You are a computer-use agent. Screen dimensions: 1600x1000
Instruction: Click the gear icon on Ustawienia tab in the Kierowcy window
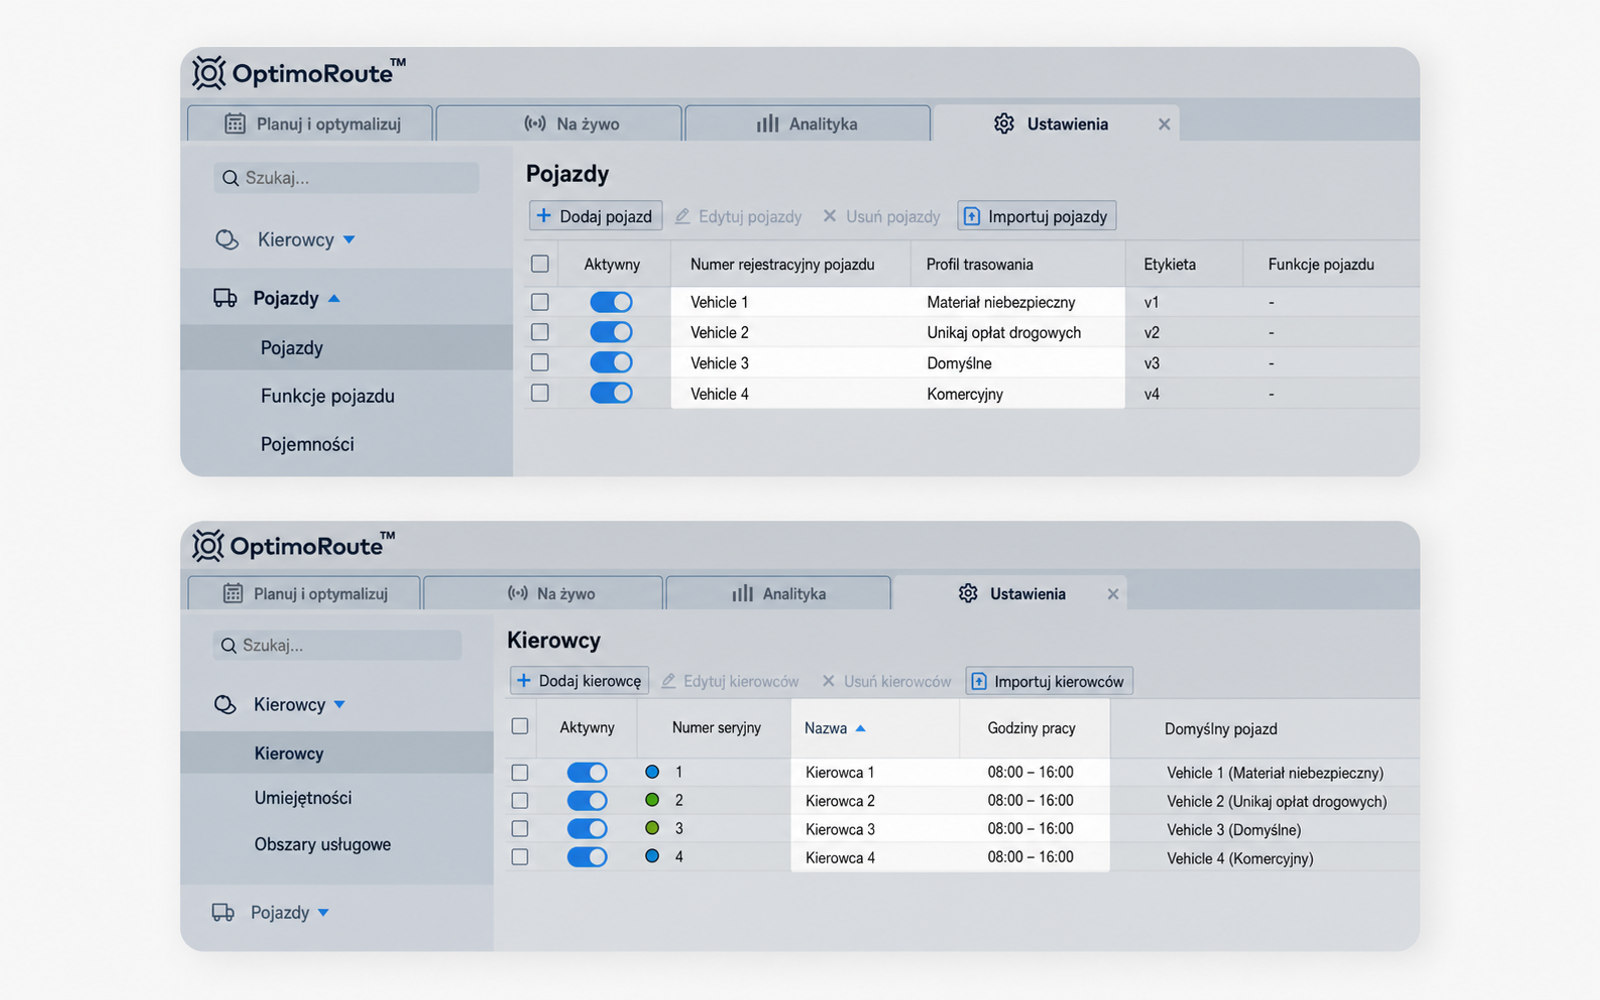click(x=968, y=594)
